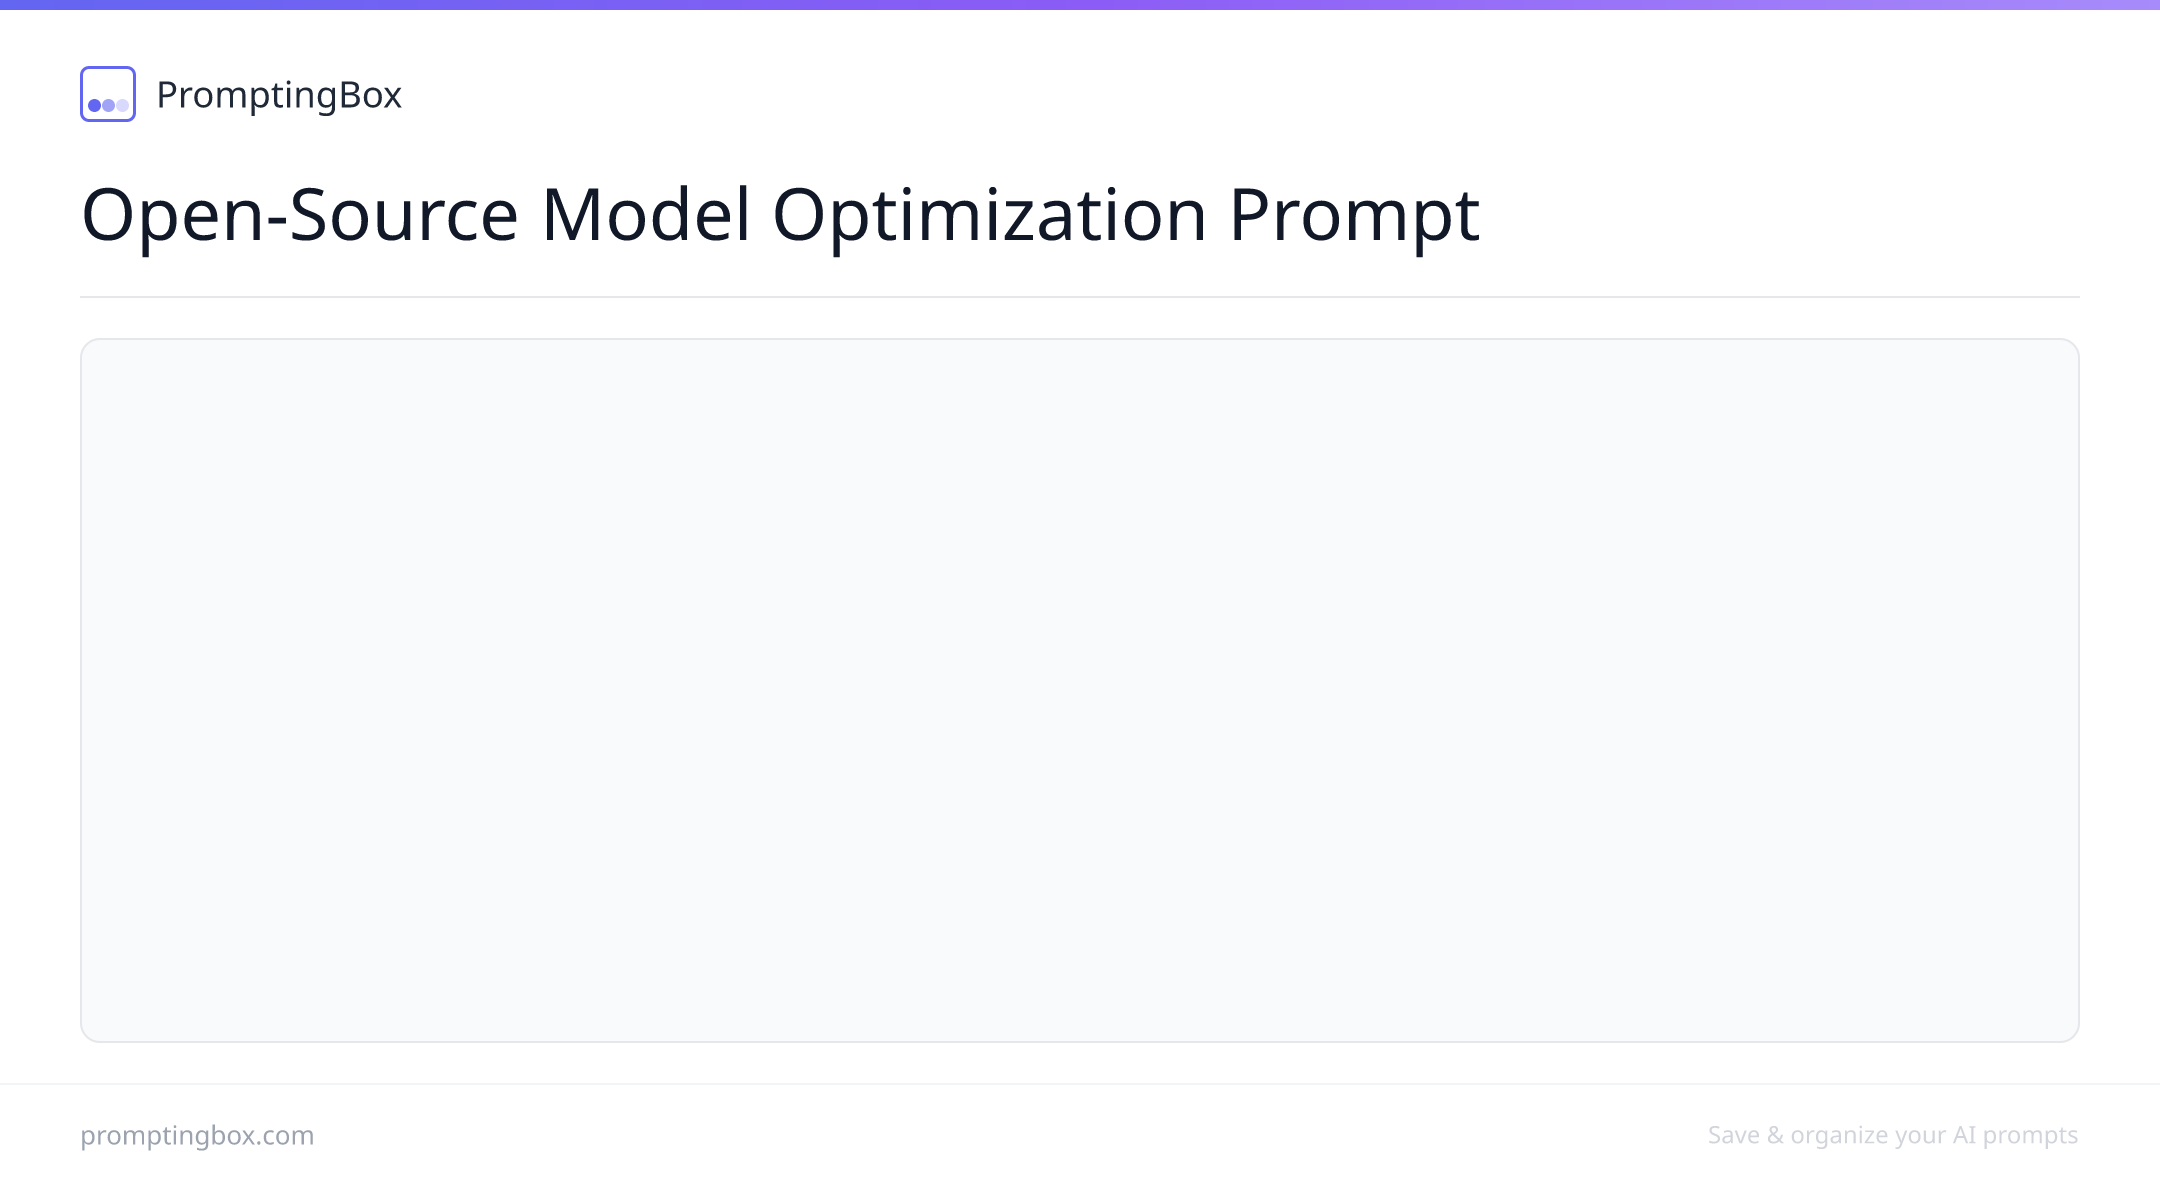Click the word 'AI' in footer tagline
The height and width of the screenshot is (1200, 2160).
1964,1134
